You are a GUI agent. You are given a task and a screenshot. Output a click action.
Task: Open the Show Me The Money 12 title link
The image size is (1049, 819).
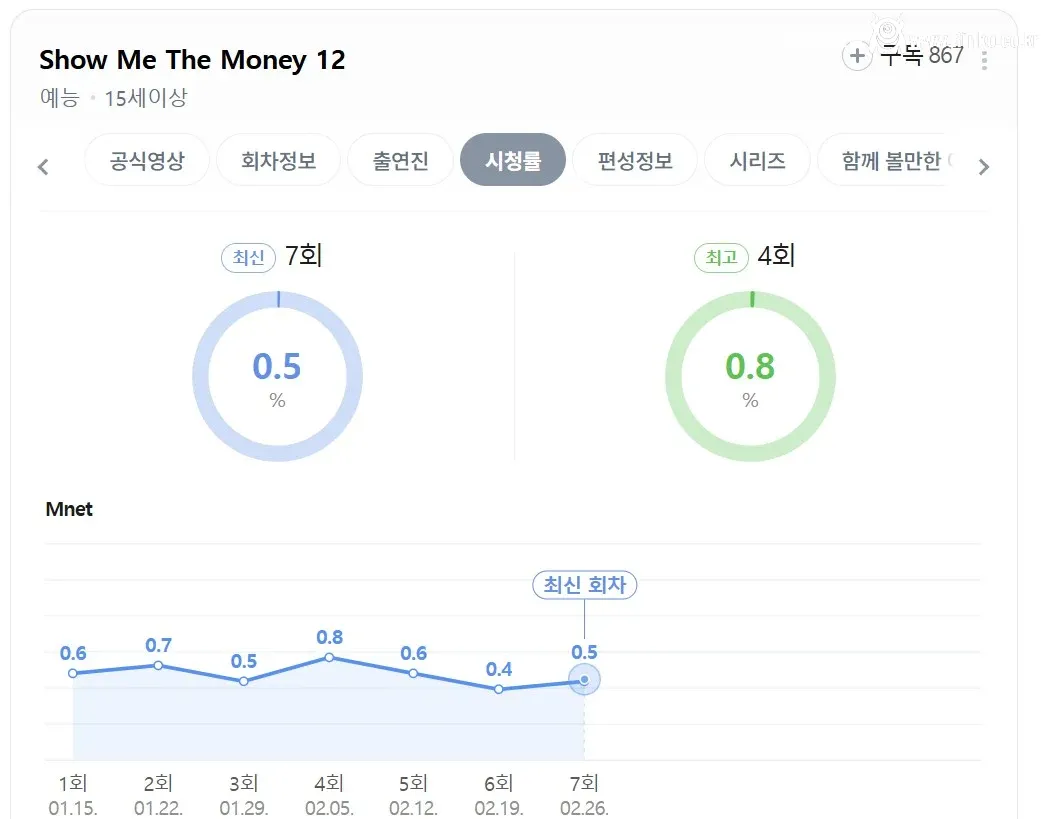[x=192, y=60]
